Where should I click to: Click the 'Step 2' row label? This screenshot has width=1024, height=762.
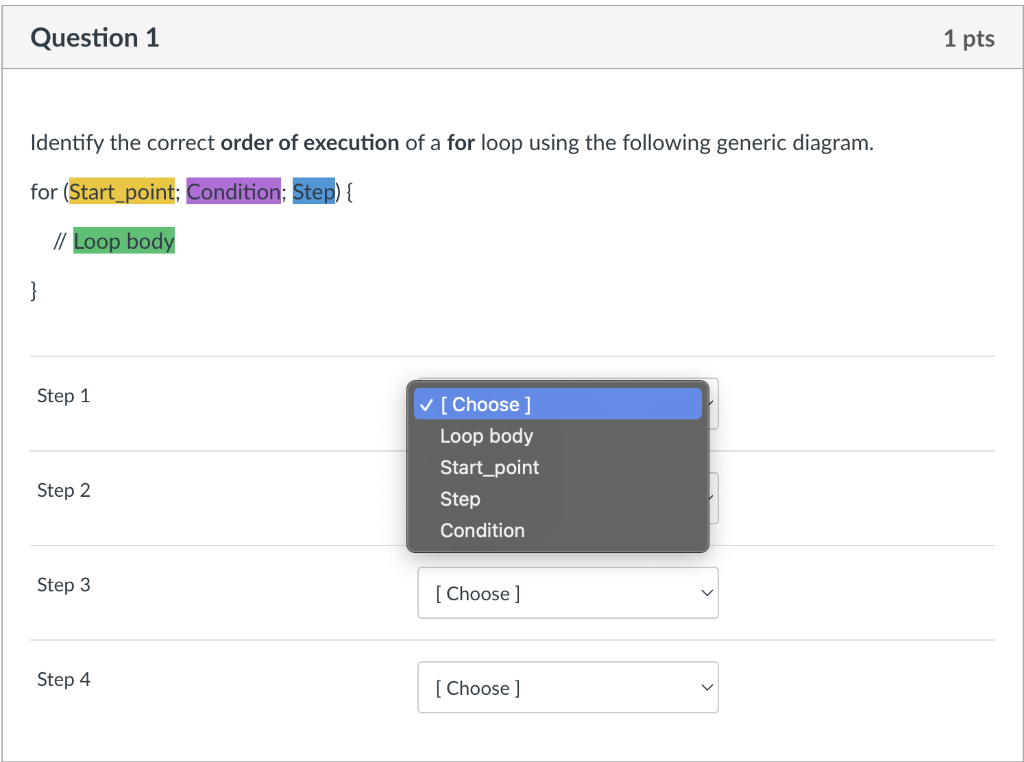(63, 490)
